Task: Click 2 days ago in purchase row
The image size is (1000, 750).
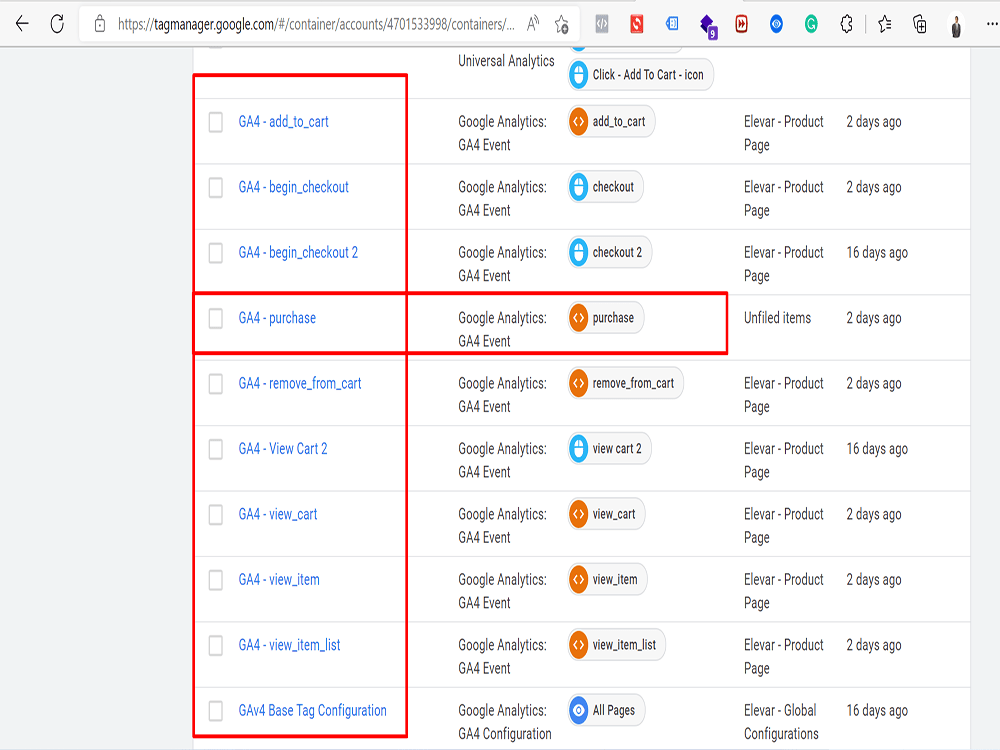Action: coord(874,318)
